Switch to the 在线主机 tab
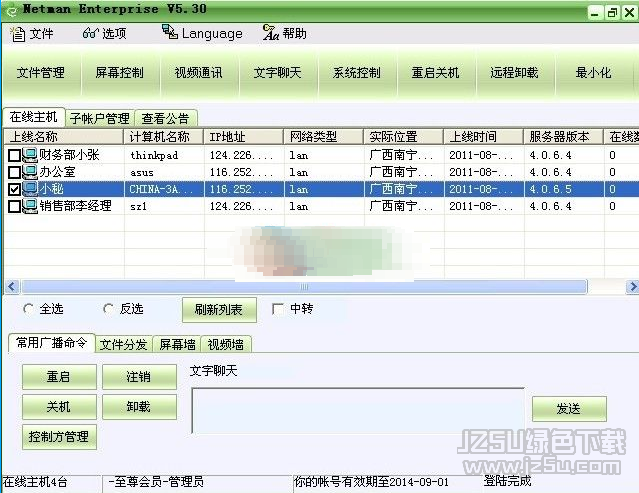 (x=34, y=117)
